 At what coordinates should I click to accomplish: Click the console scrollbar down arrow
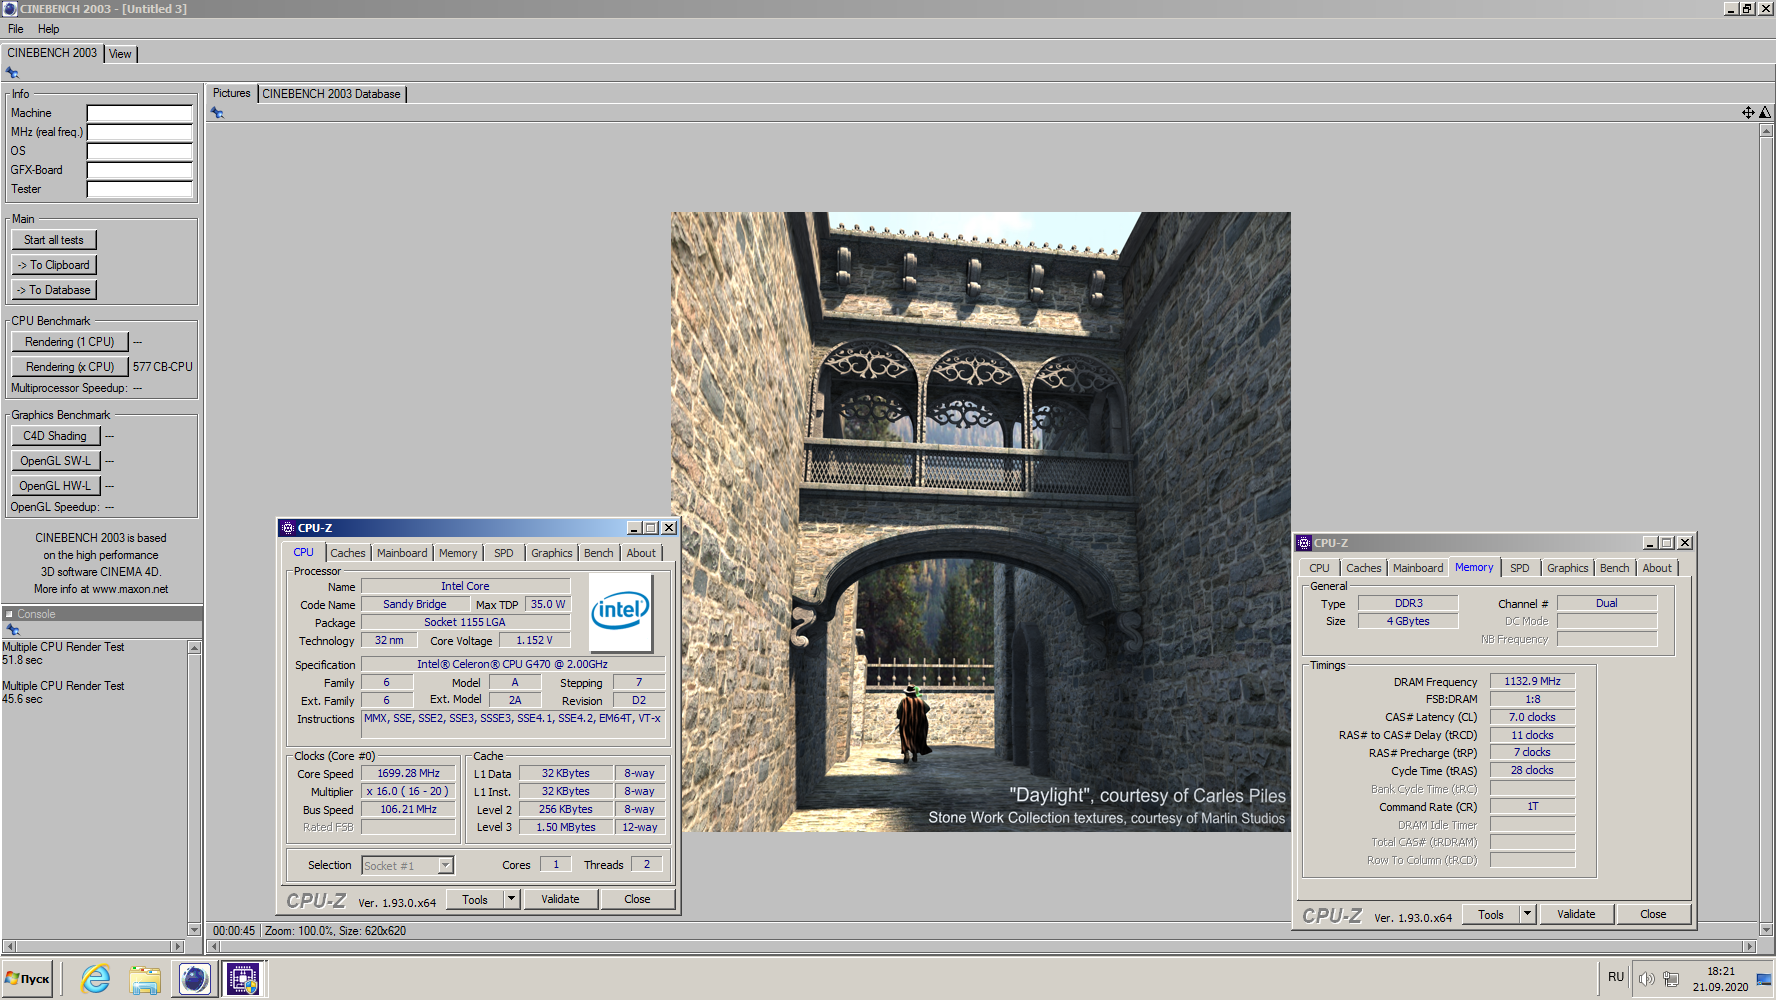pyautogui.click(x=195, y=929)
